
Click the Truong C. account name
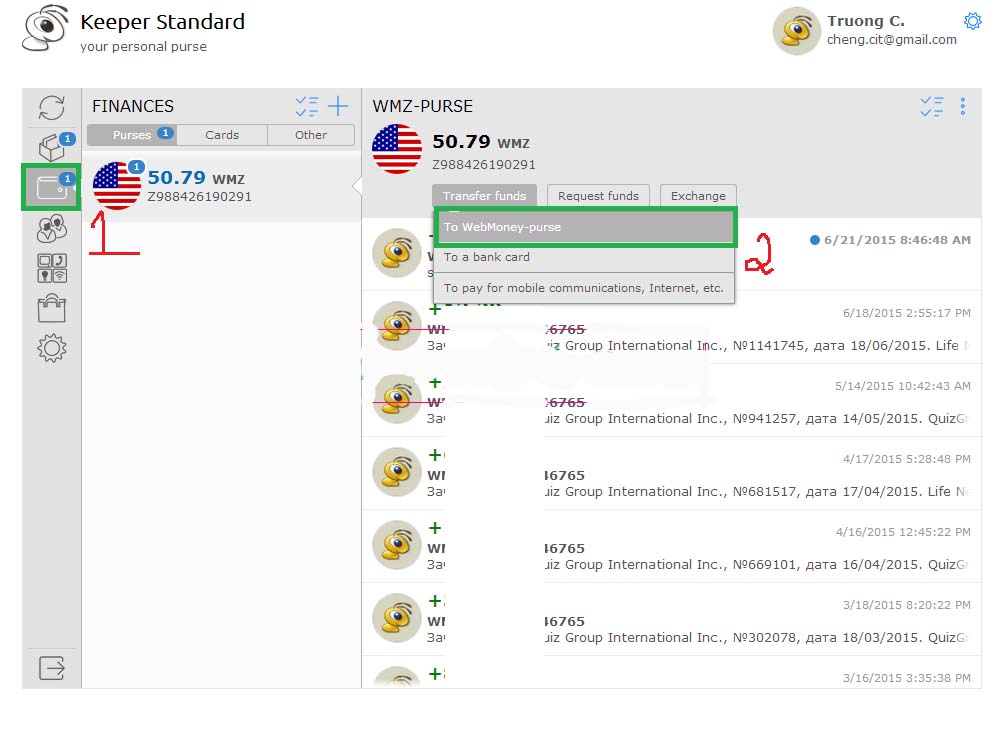point(866,21)
